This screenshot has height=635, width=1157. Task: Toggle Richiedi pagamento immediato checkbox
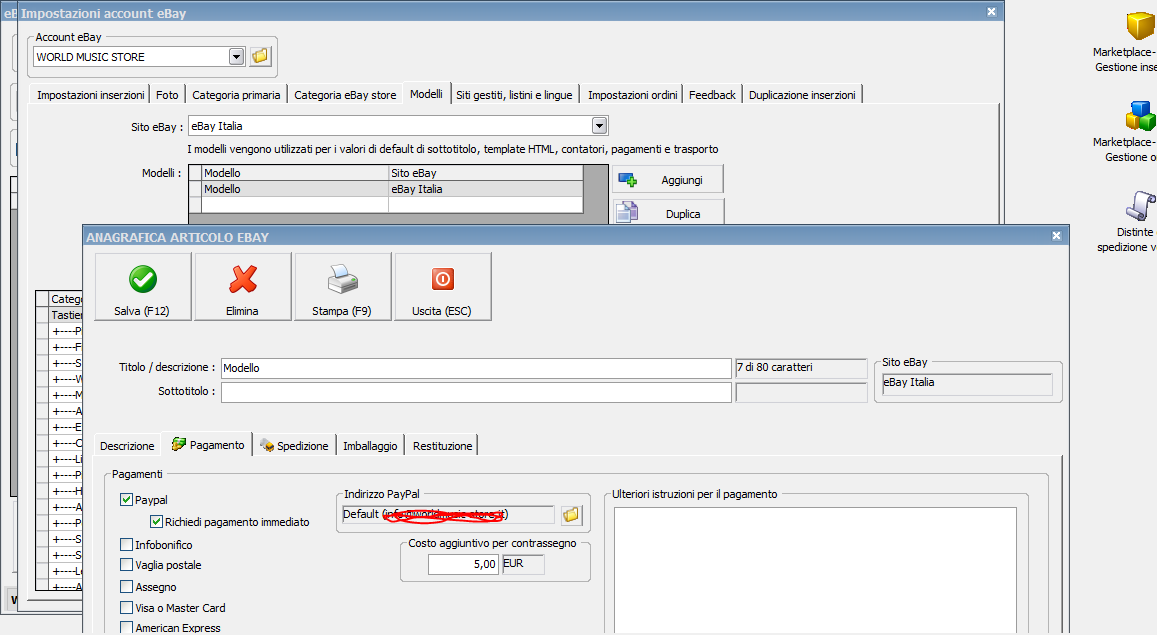point(156,521)
